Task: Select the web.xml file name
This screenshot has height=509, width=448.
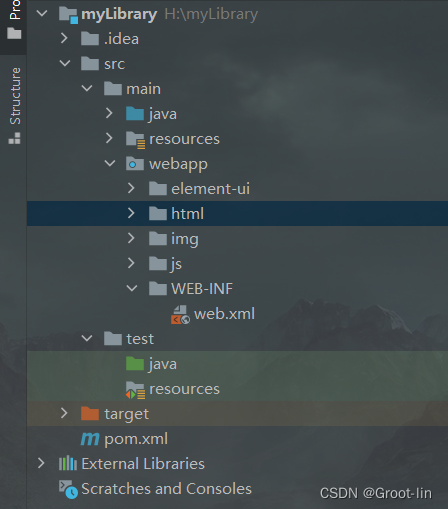Action: click(x=224, y=314)
